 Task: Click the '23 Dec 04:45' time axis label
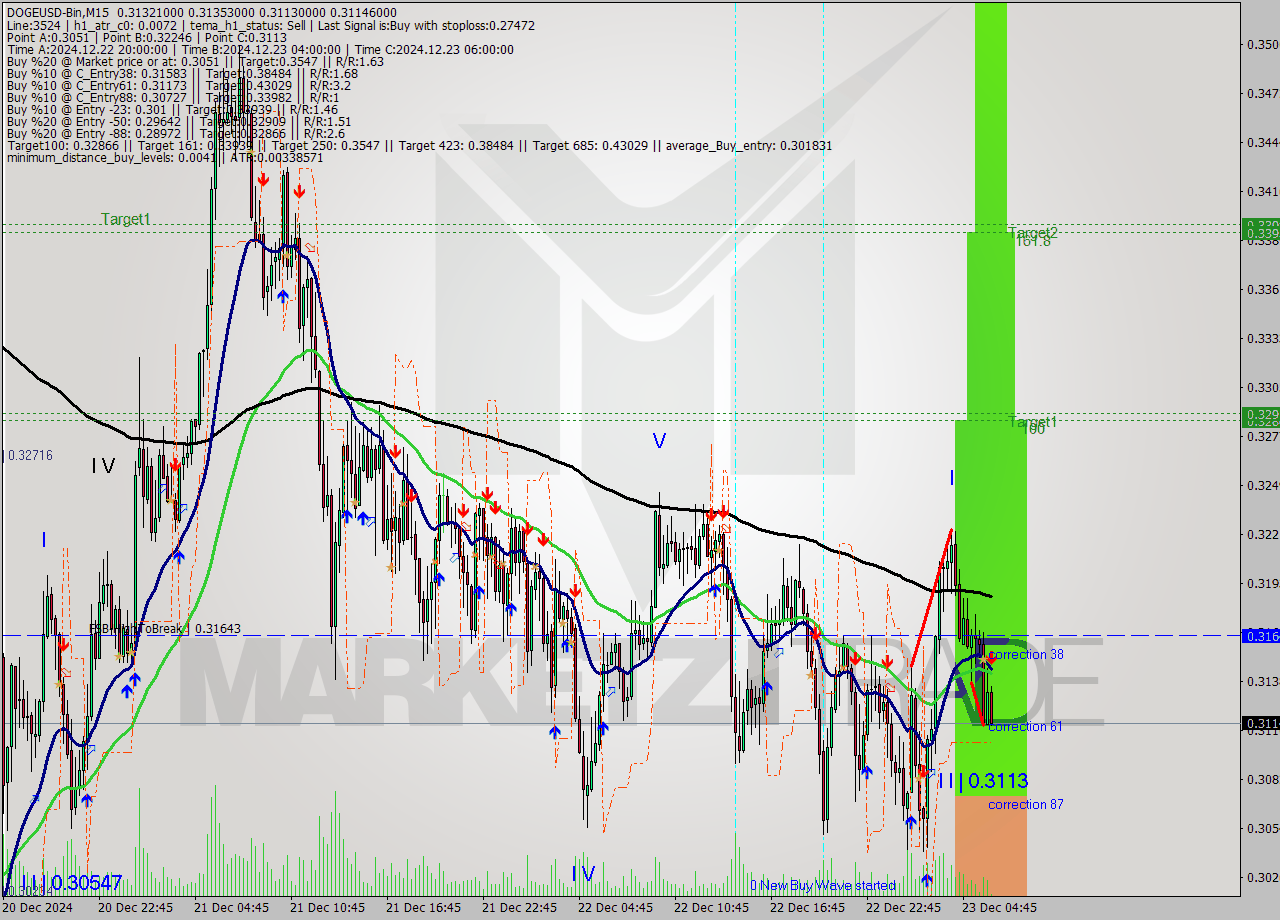point(999,908)
